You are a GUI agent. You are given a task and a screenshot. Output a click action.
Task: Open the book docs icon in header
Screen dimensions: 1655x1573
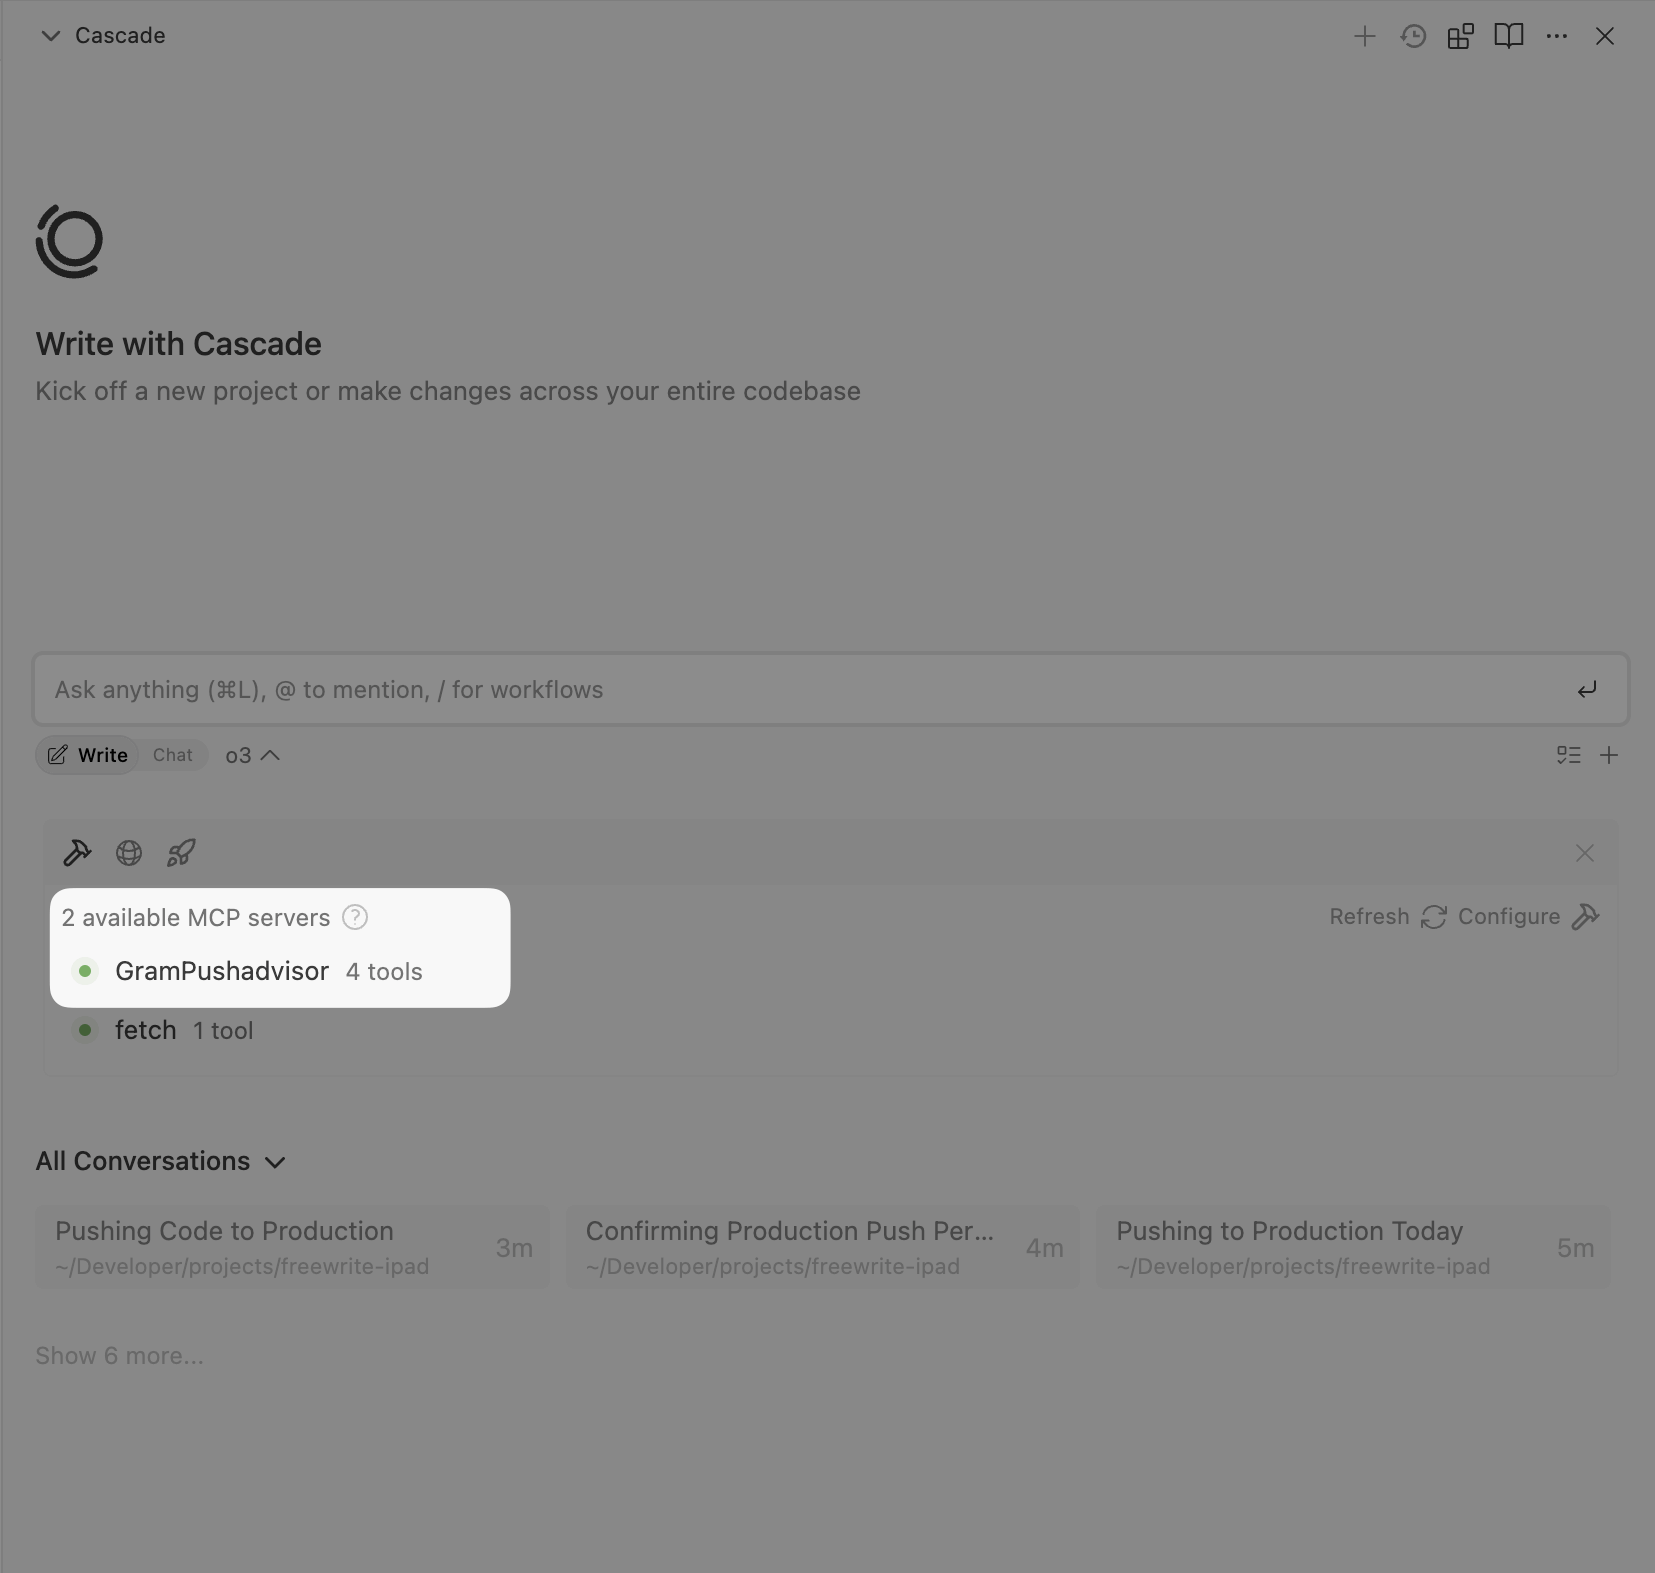coord(1508,37)
